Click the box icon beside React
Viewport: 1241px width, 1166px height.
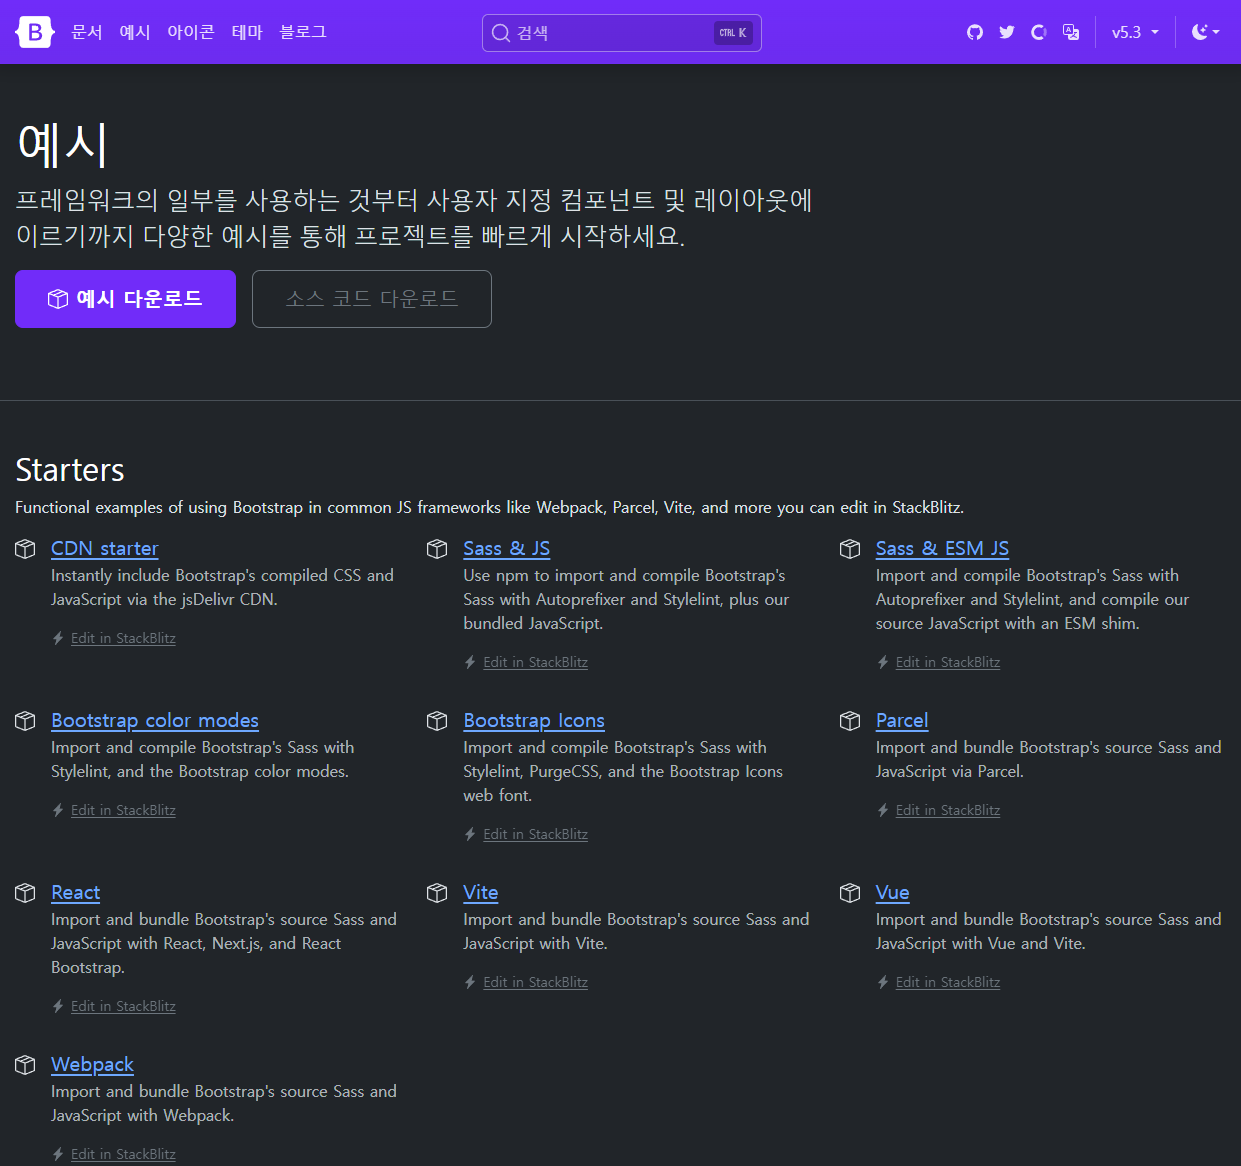25,893
